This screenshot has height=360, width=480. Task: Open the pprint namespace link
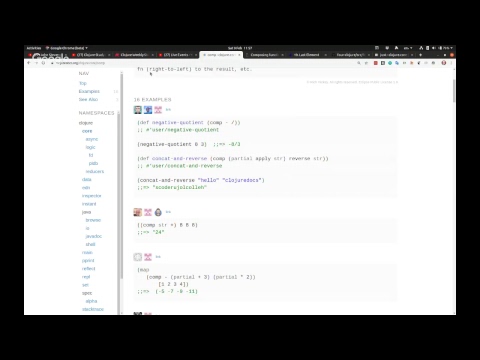(88, 260)
